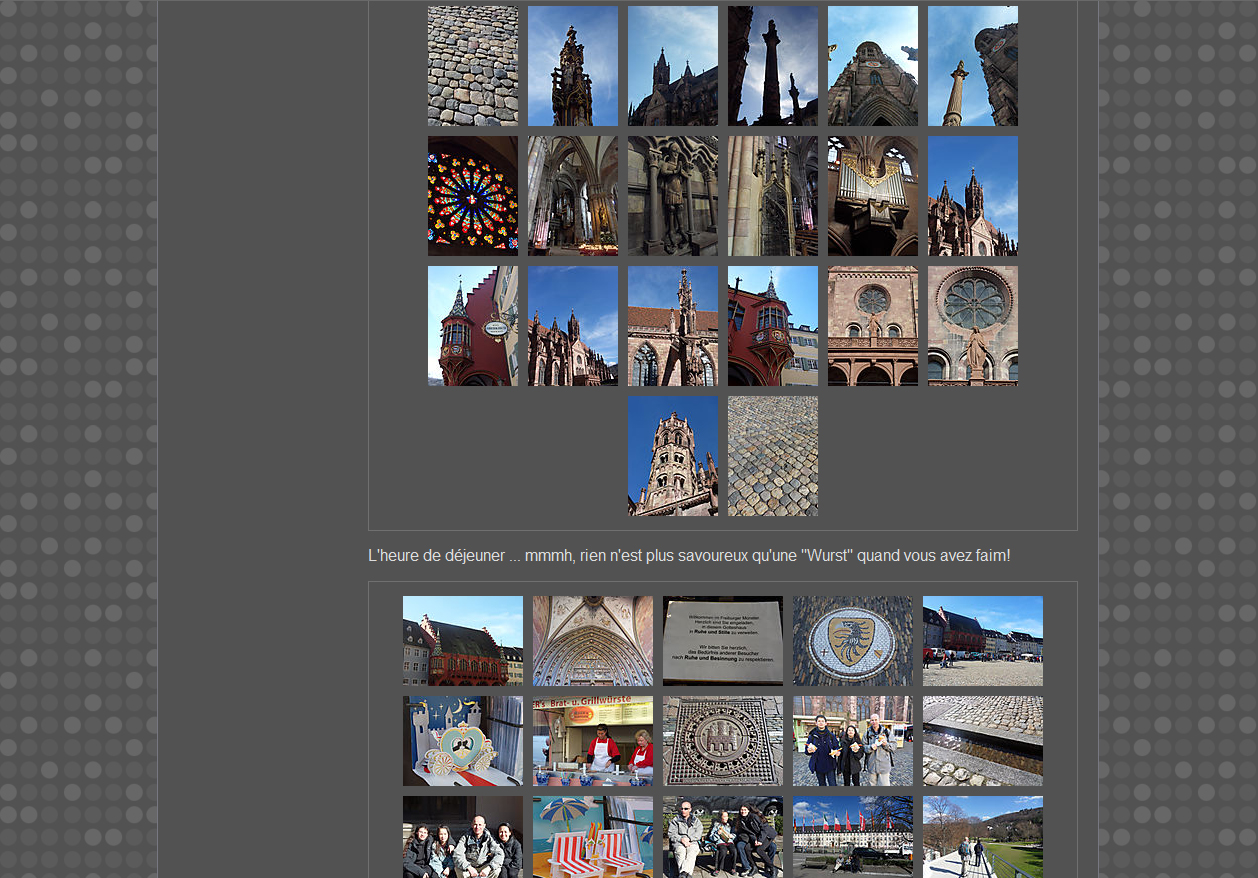Open photo of three people standing

[852, 741]
